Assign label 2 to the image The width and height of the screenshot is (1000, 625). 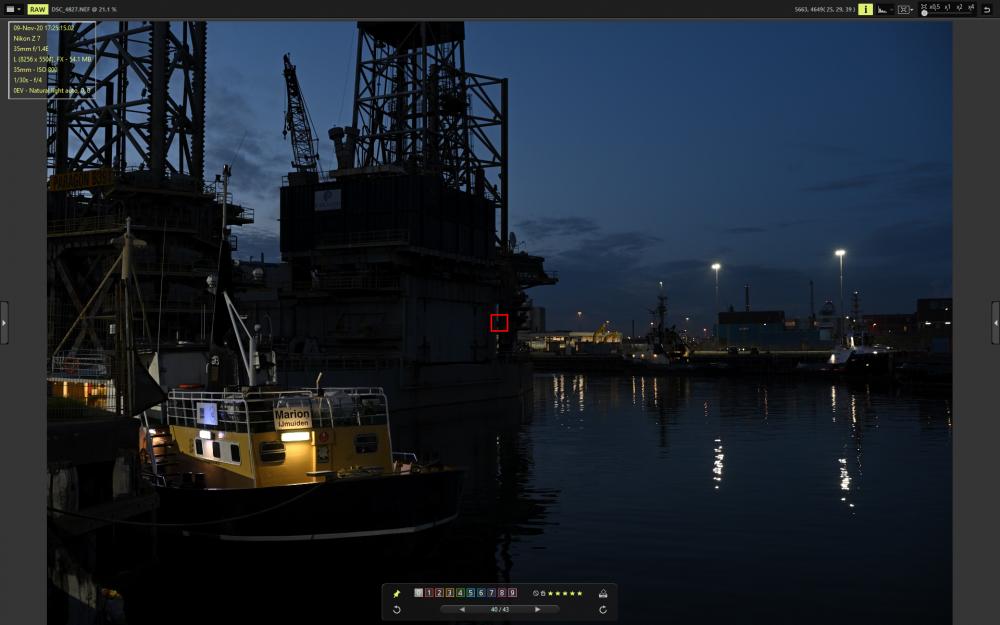439,592
